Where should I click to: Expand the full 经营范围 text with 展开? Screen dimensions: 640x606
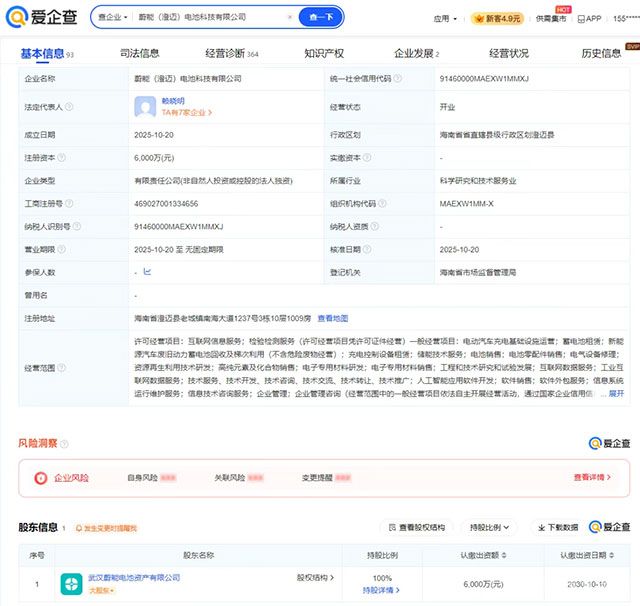pos(616,394)
